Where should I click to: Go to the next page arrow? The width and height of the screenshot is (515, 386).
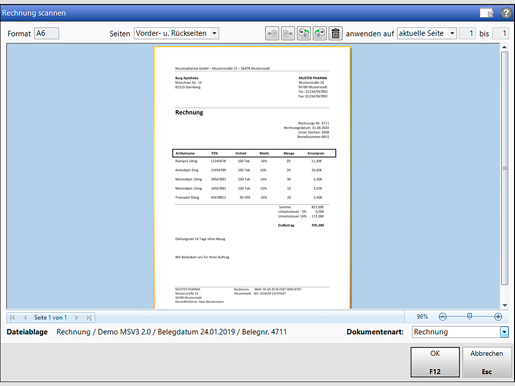pos(77,317)
